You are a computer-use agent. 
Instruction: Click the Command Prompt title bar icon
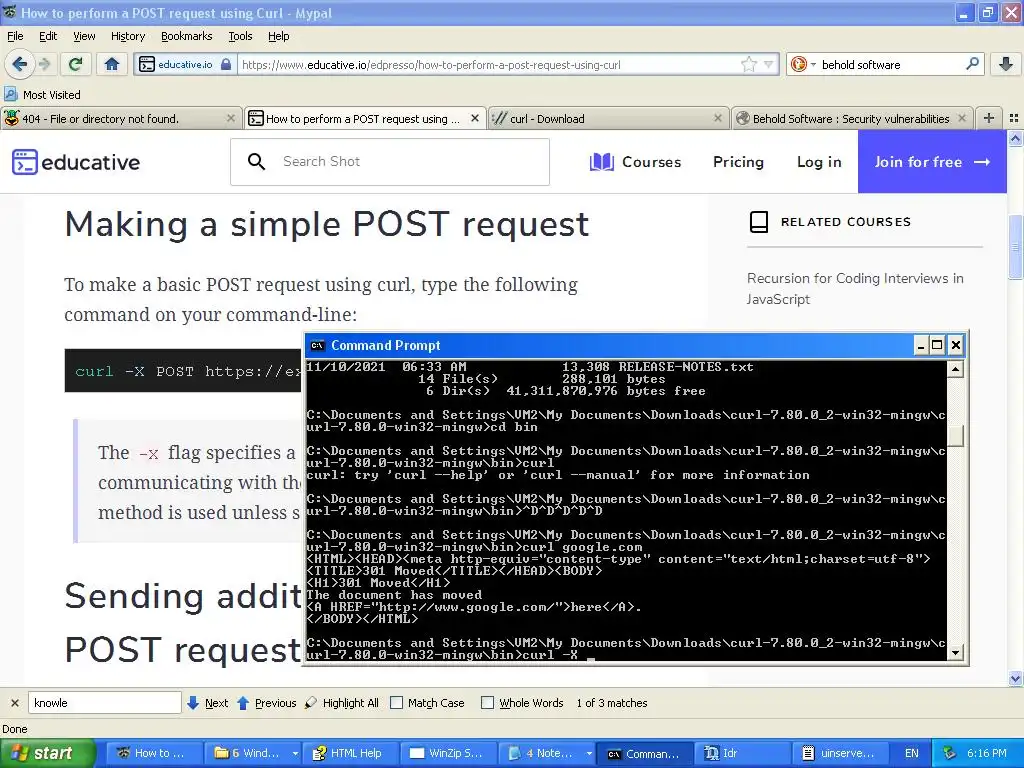pyautogui.click(x=317, y=345)
